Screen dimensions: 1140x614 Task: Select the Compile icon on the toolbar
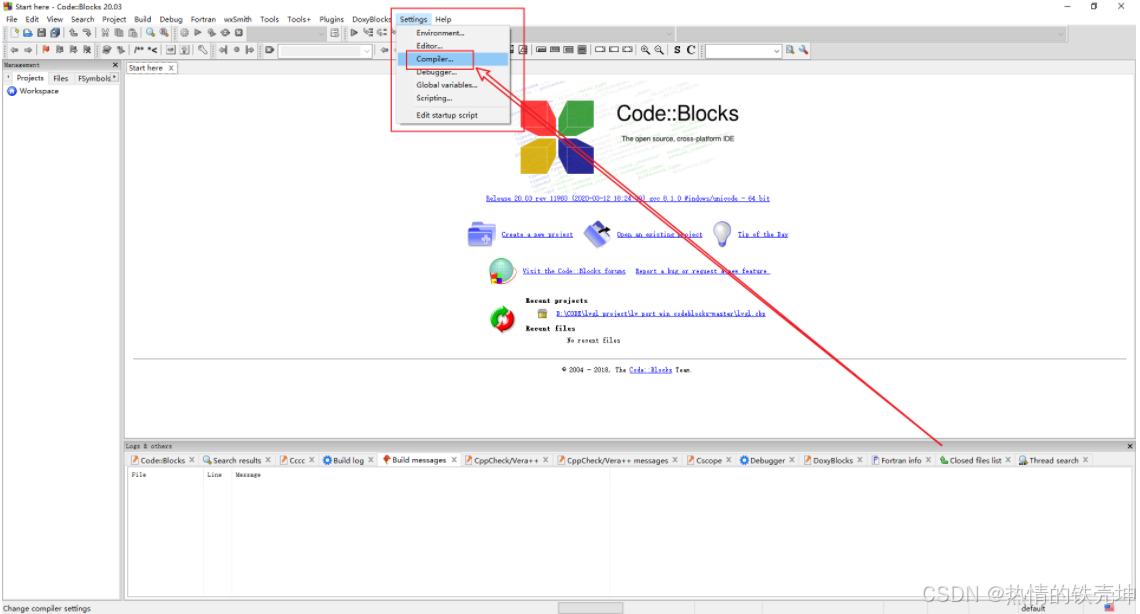pyautogui.click(x=183, y=32)
